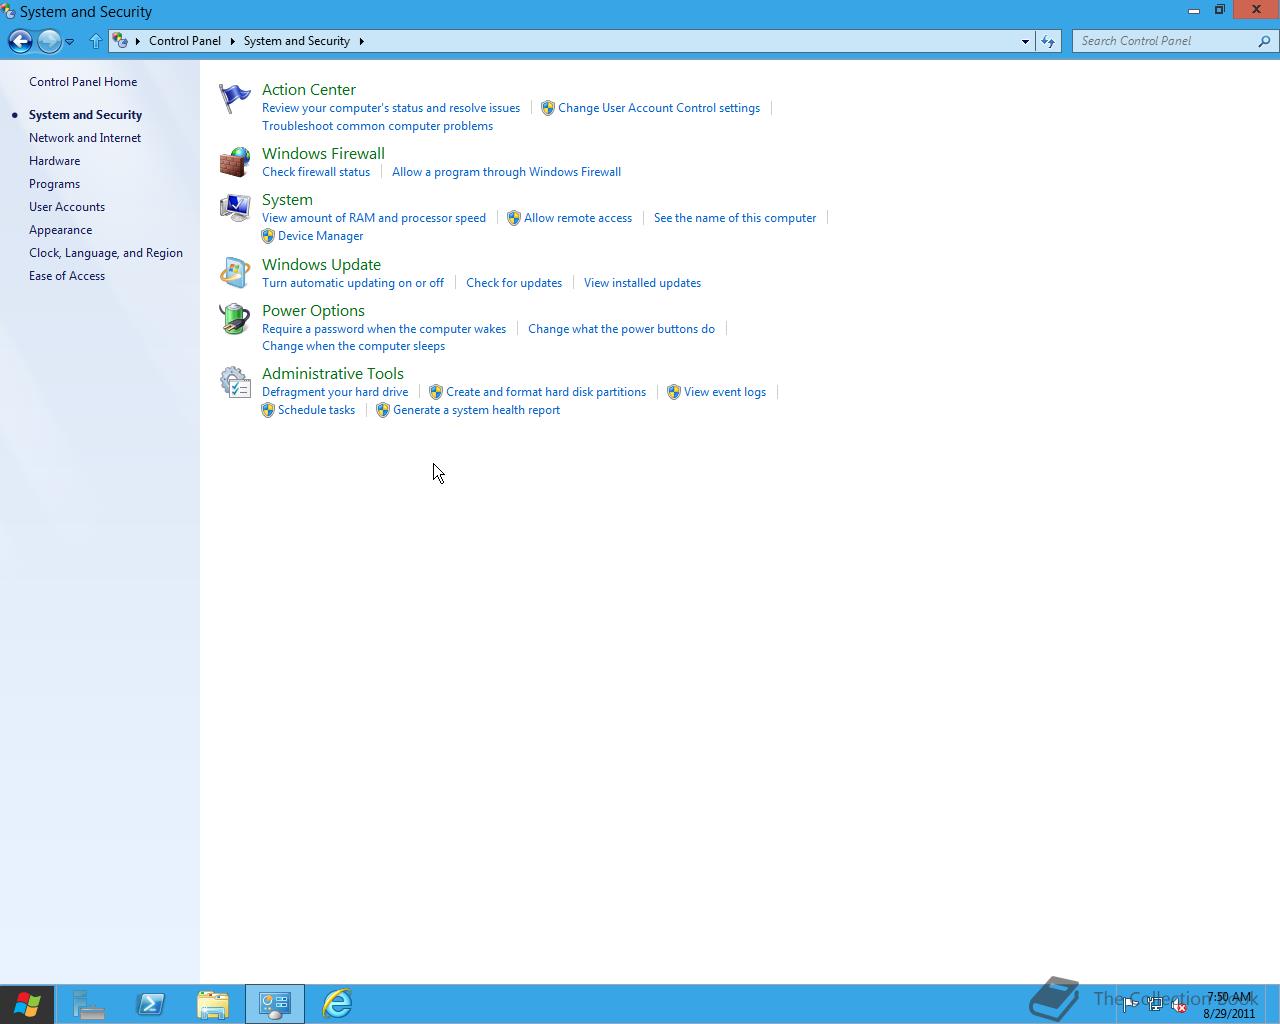The image size is (1280, 1024).
Task: Select Network and Internet category
Action: (85, 138)
